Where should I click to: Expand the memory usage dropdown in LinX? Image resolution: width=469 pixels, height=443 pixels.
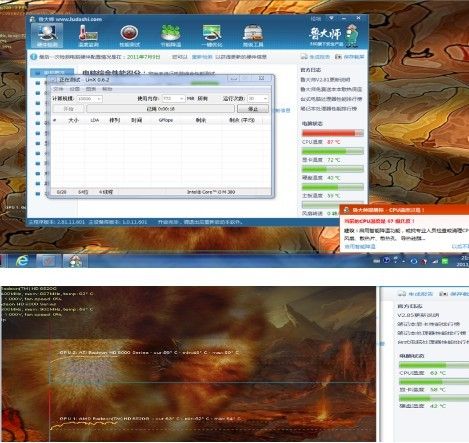pos(181,99)
